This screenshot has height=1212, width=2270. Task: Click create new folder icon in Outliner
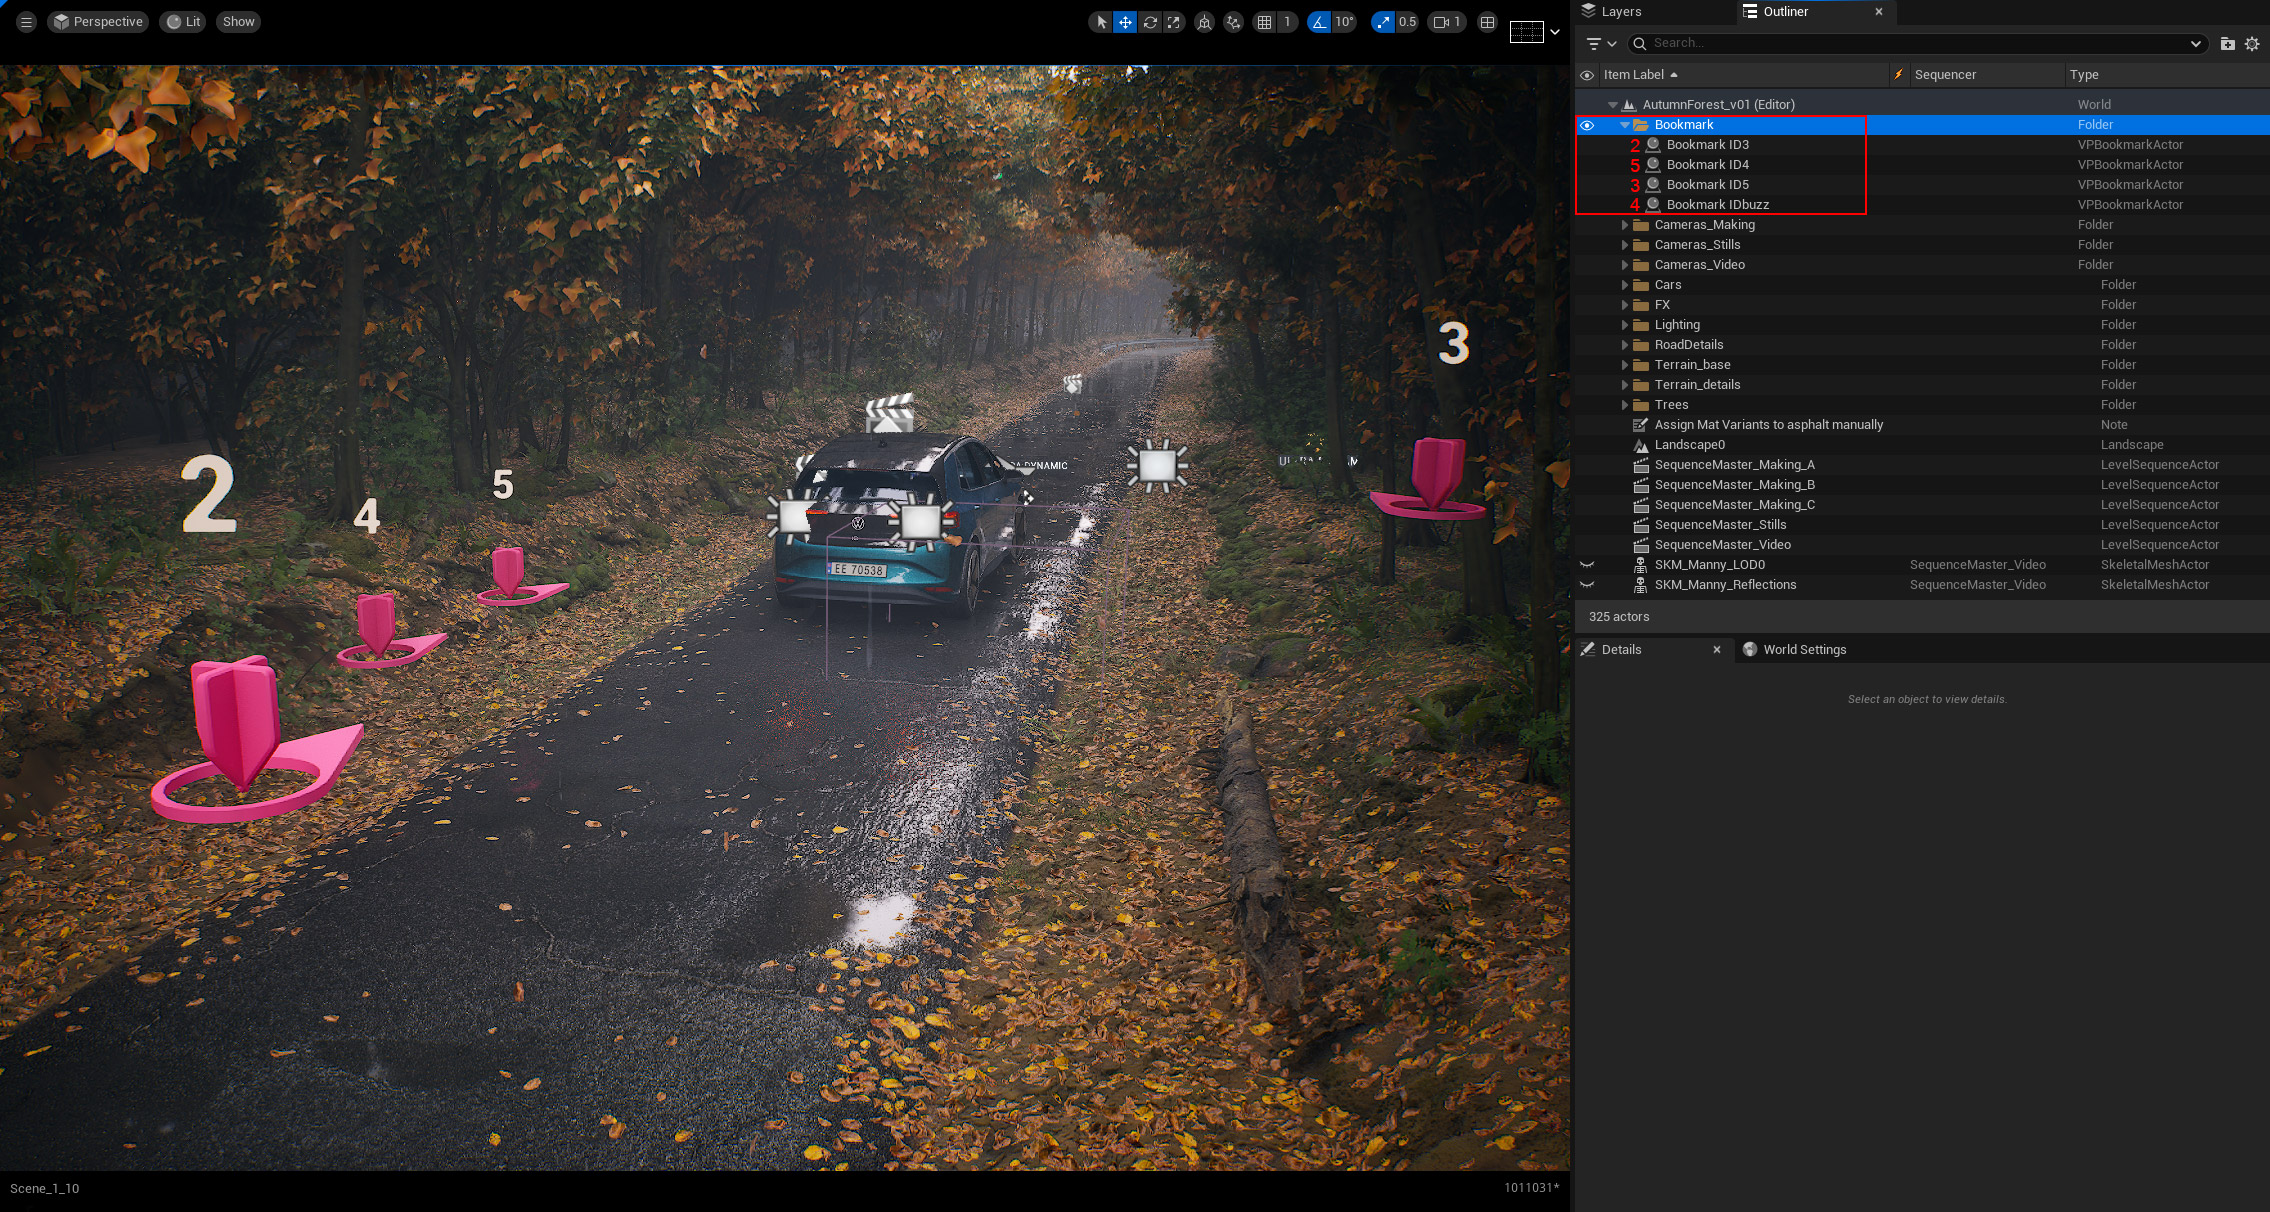coord(2227,44)
